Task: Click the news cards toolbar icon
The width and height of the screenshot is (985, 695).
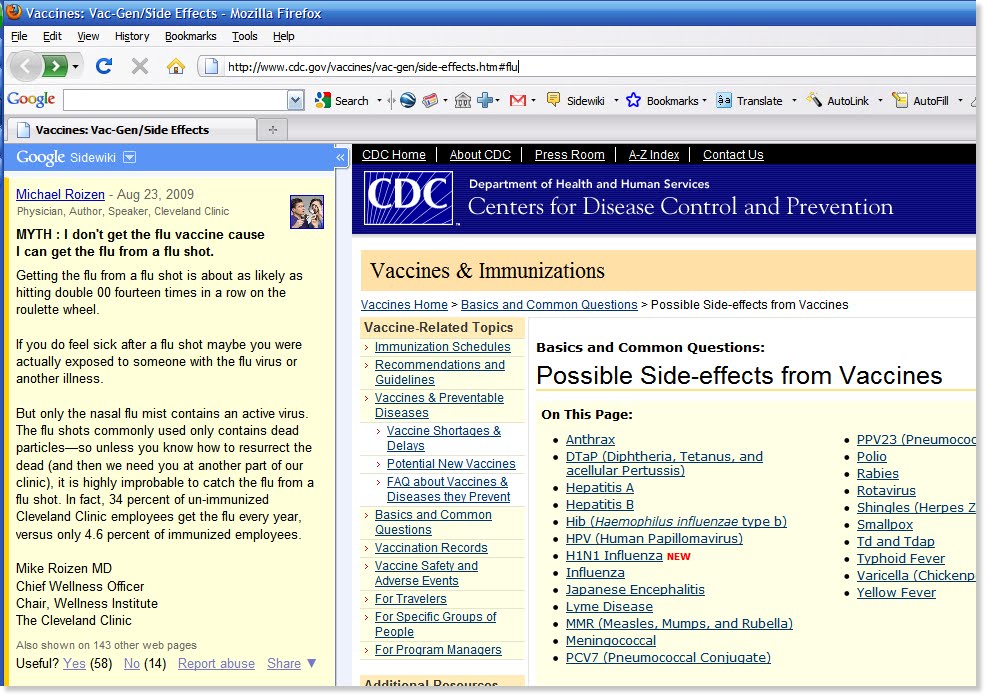Action: (x=430, y=100)
